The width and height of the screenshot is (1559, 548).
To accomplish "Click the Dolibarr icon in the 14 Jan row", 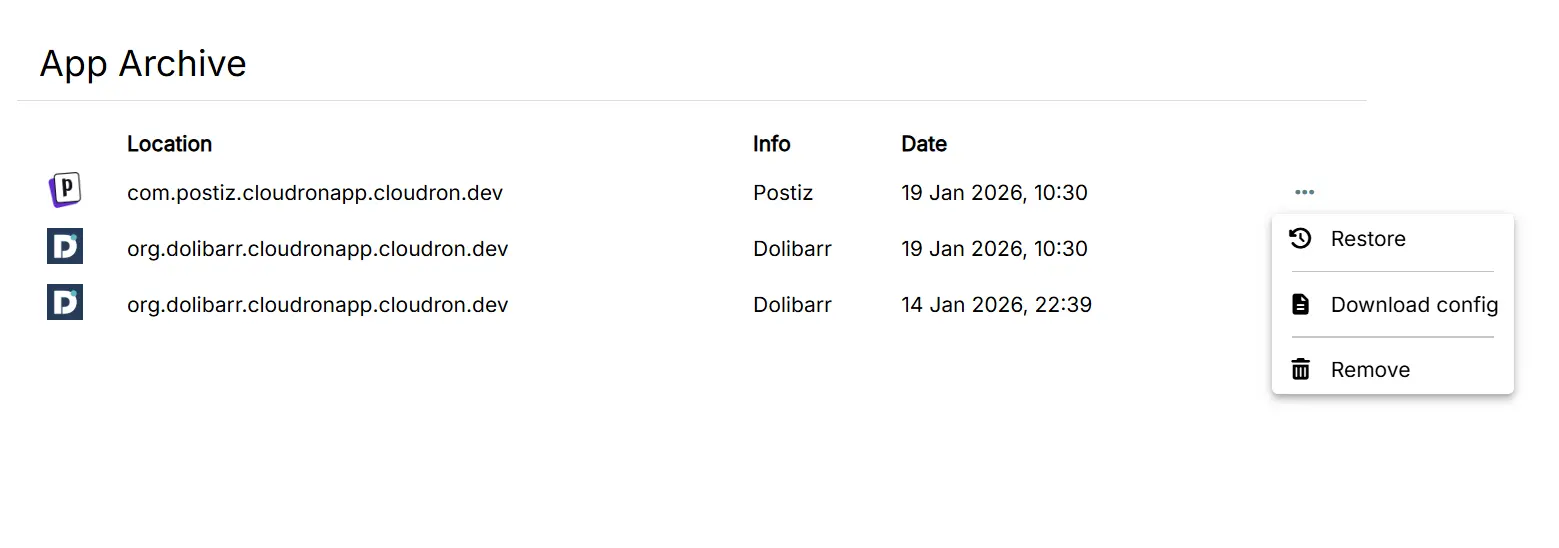I will pyautogui.click(x=65, y=302).
